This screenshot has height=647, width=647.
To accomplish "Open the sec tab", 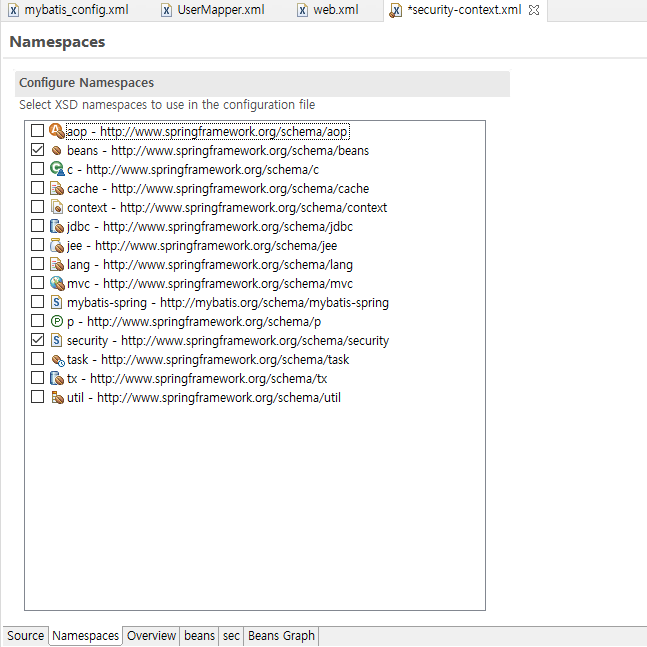I will [x=231, y=635].
